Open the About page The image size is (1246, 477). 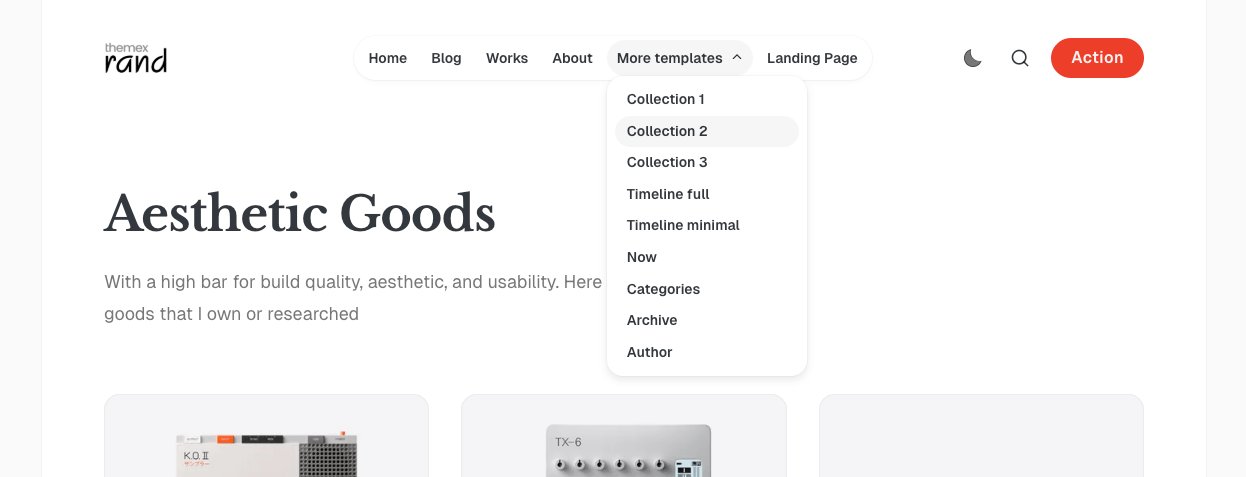[572, 58]
